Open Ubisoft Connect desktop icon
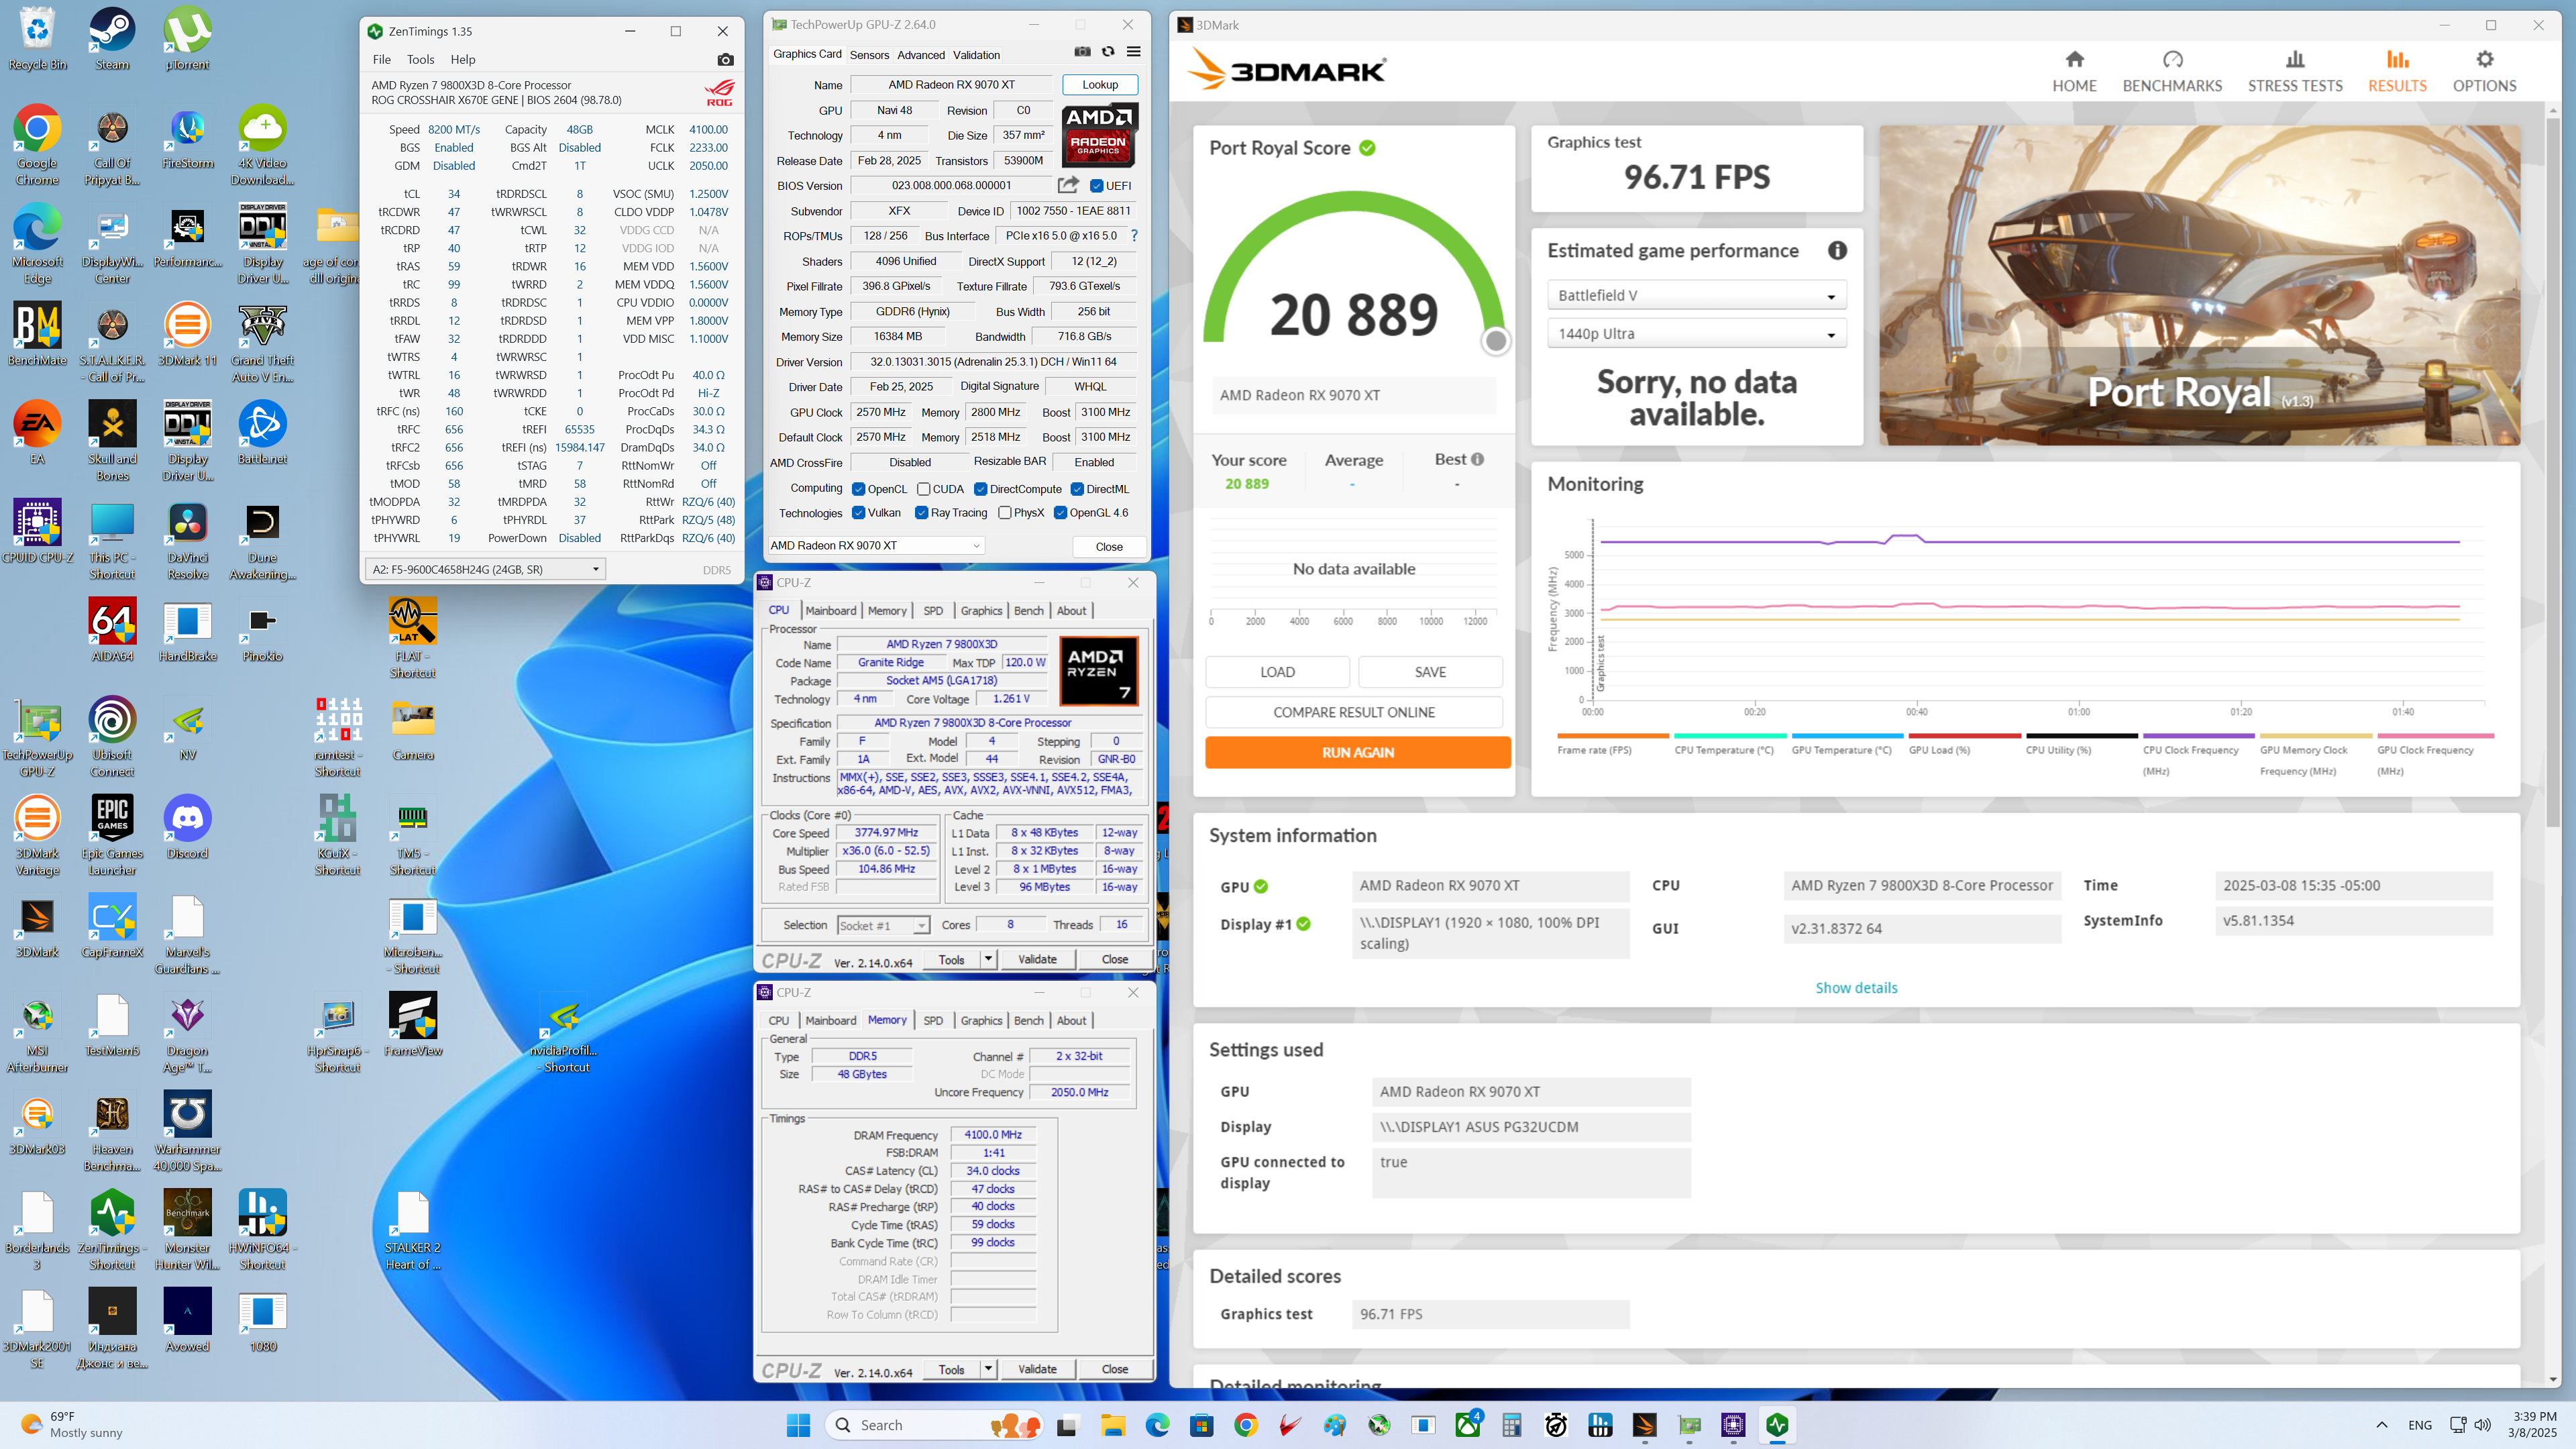This screenshot has height=1449, width=2576. coord(112,737)
